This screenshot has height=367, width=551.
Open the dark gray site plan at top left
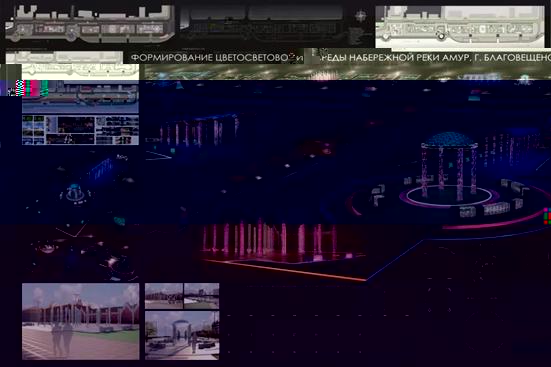[x=90, y=24]
